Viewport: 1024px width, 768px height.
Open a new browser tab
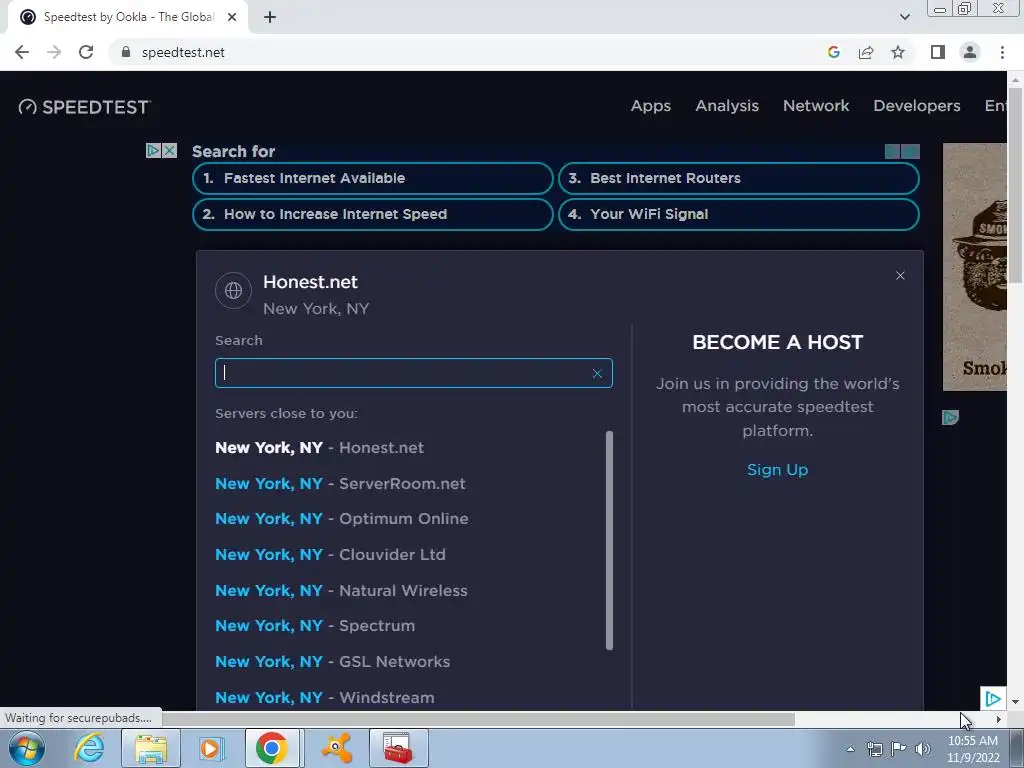pyautogui.click(x=270, y=18)
